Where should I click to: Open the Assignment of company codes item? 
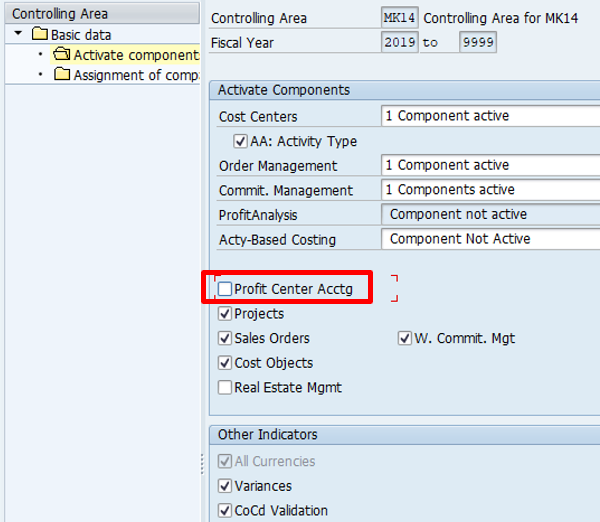(x=135, y=75)
